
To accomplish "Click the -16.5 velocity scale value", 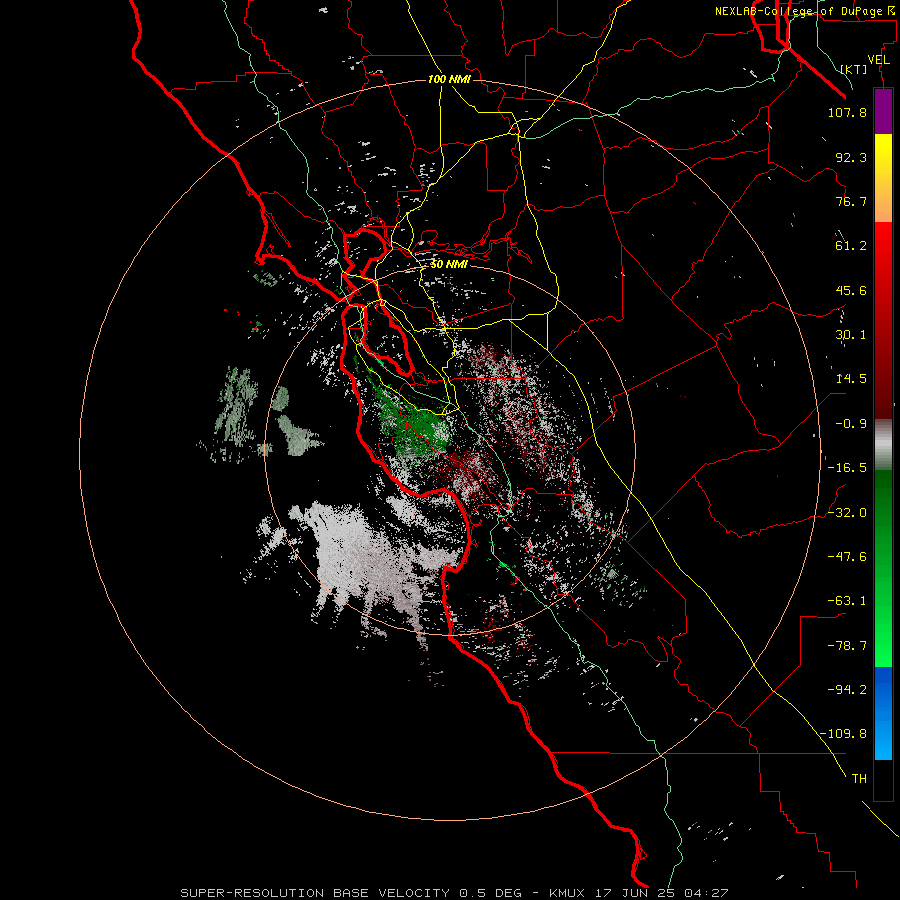I will coord(847,468).
